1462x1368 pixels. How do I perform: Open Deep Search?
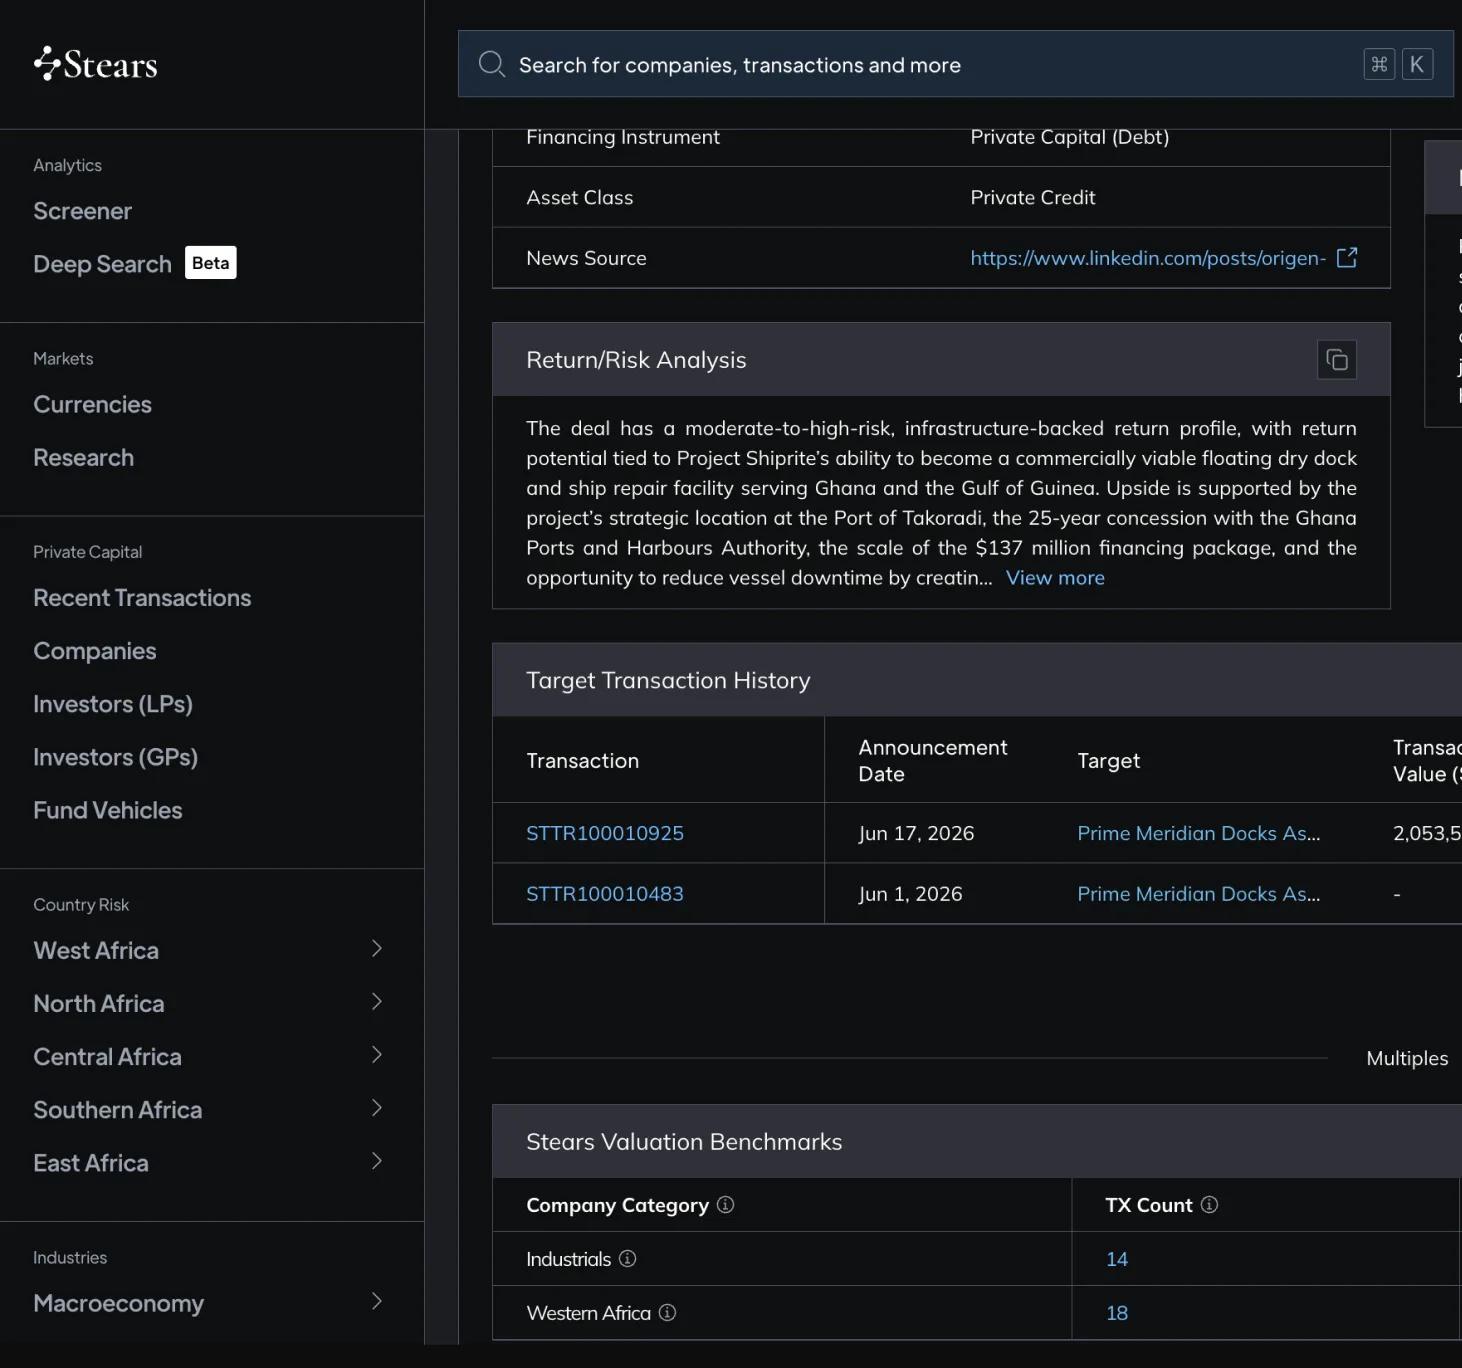pos(102,264)
